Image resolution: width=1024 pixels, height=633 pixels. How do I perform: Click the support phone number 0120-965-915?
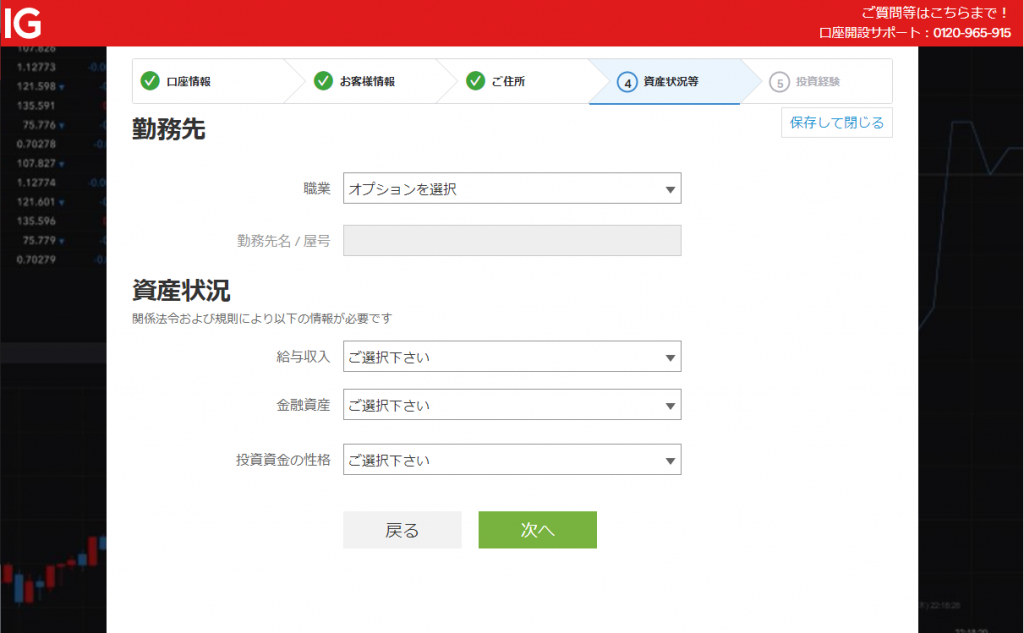(x=972, y=33)
